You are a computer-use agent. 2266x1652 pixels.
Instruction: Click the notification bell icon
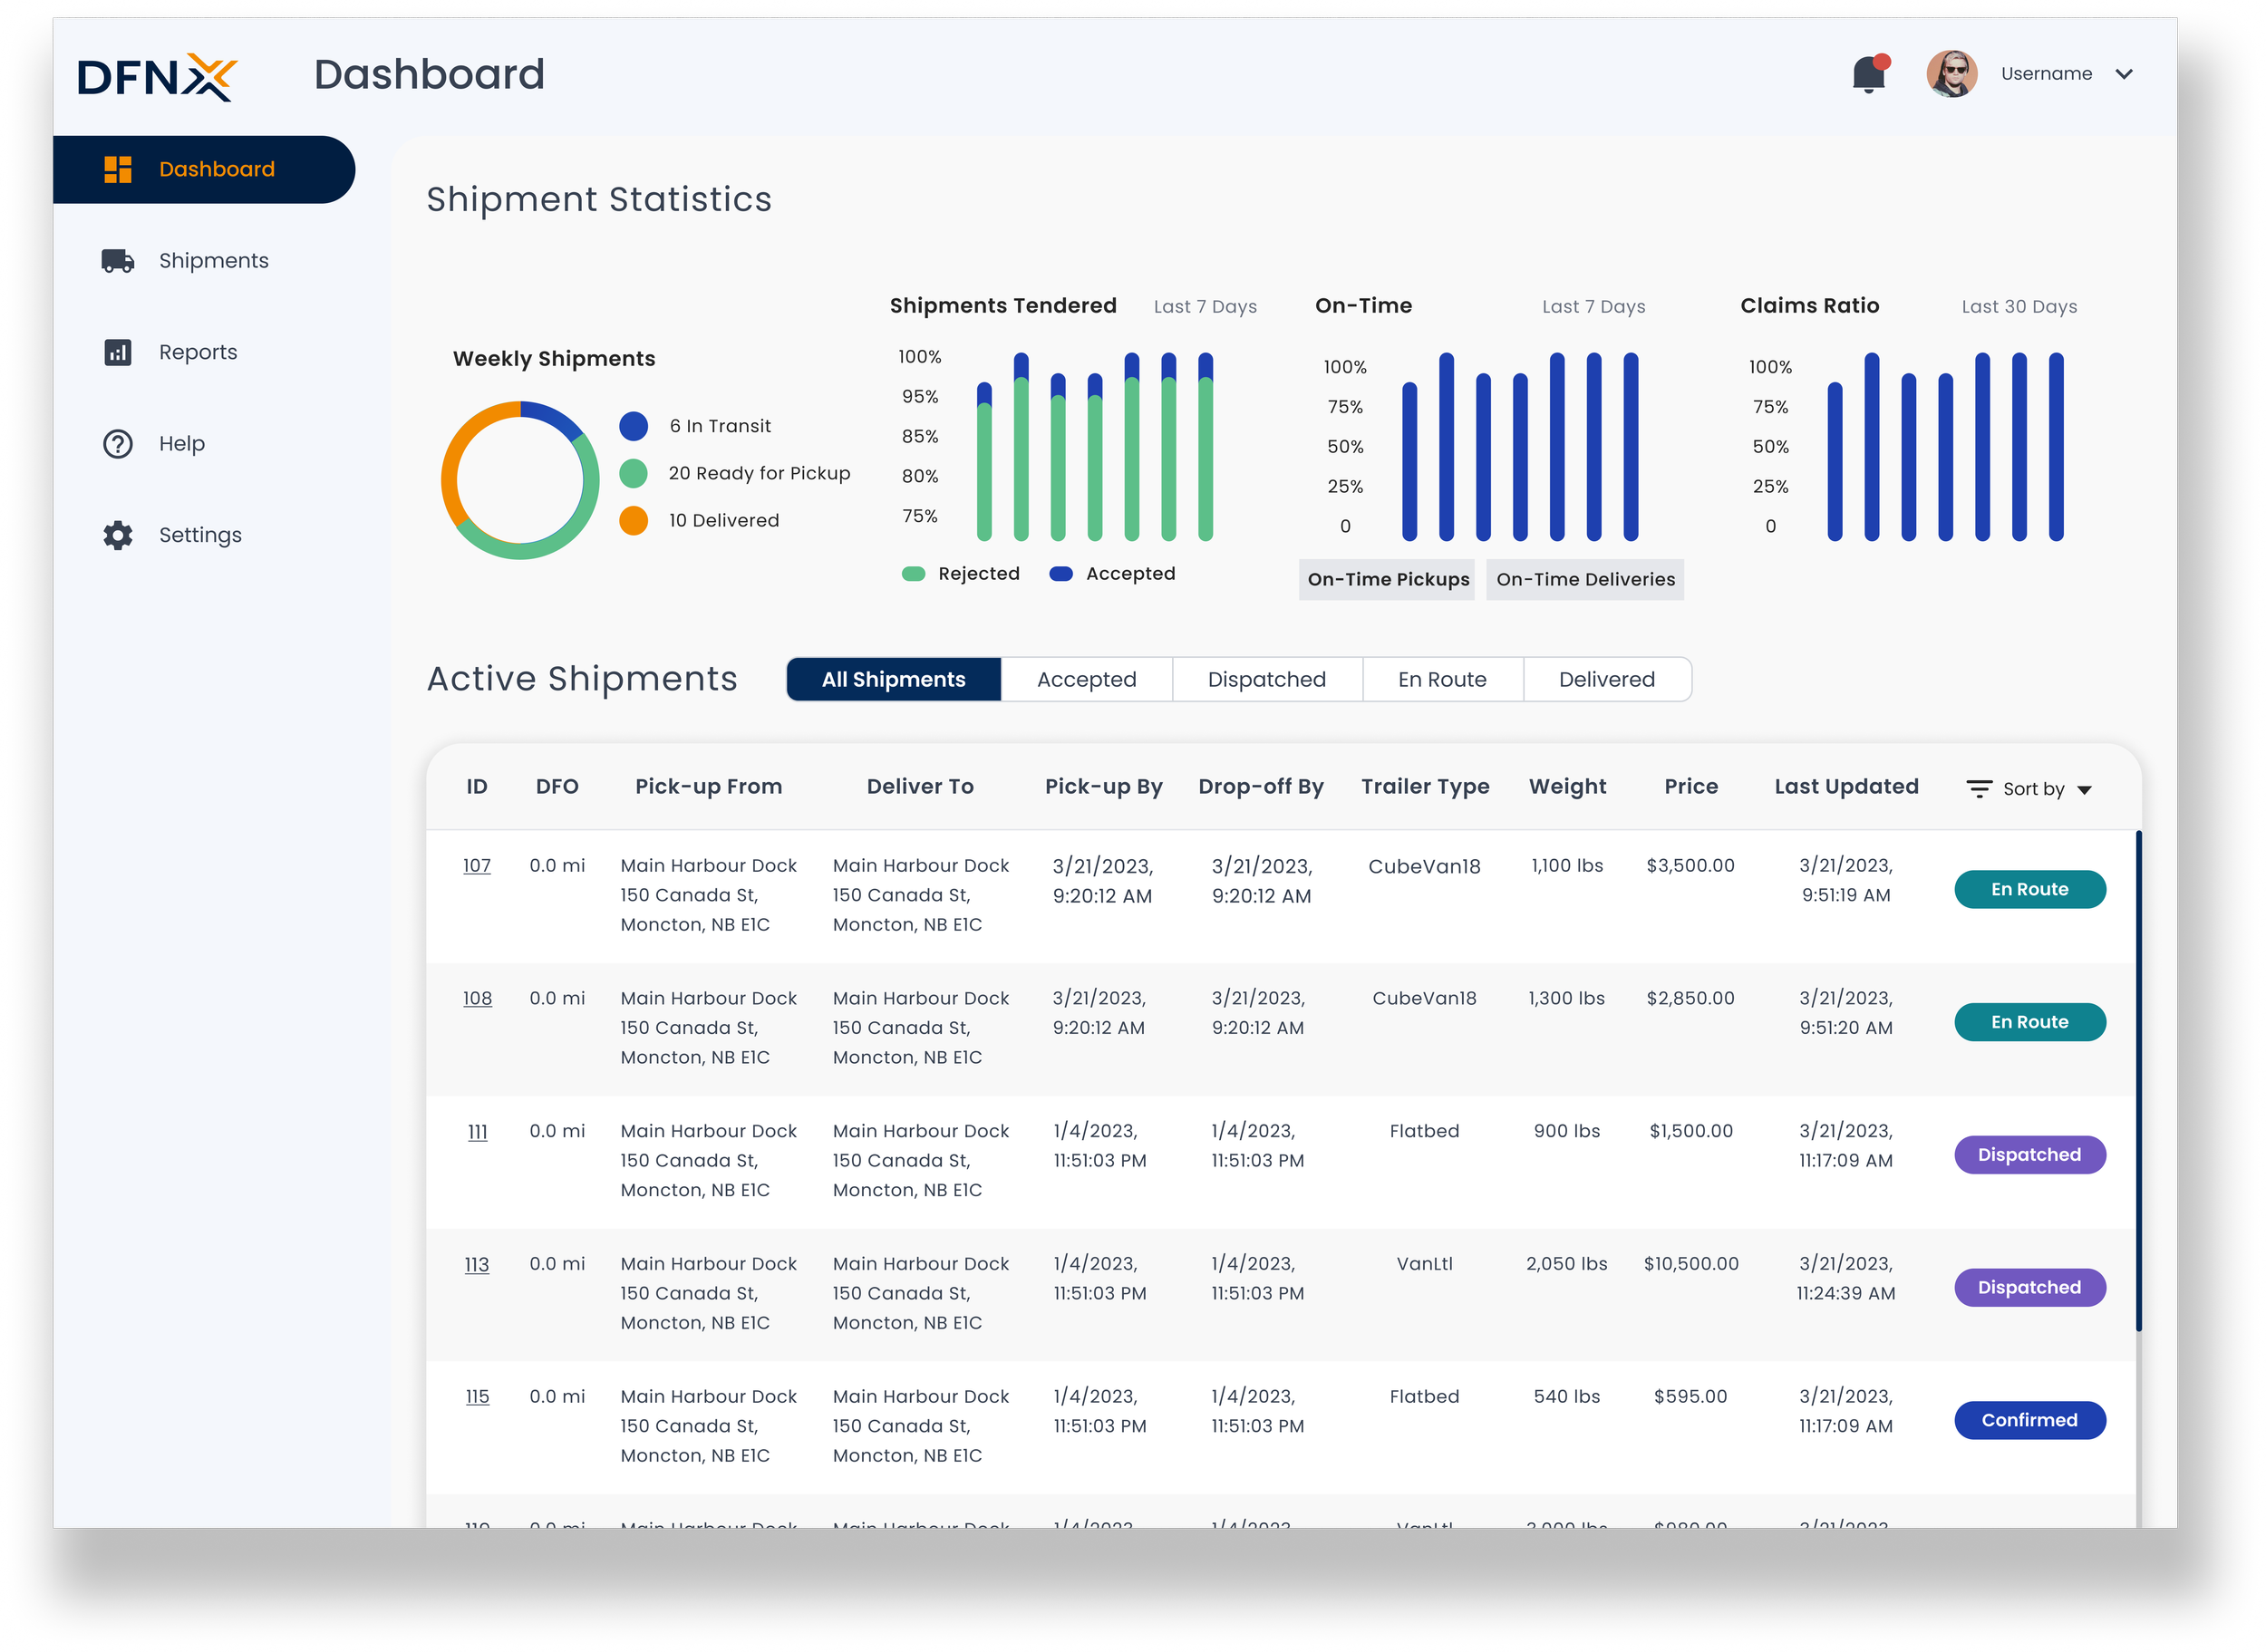click(x=1867, y=75)
